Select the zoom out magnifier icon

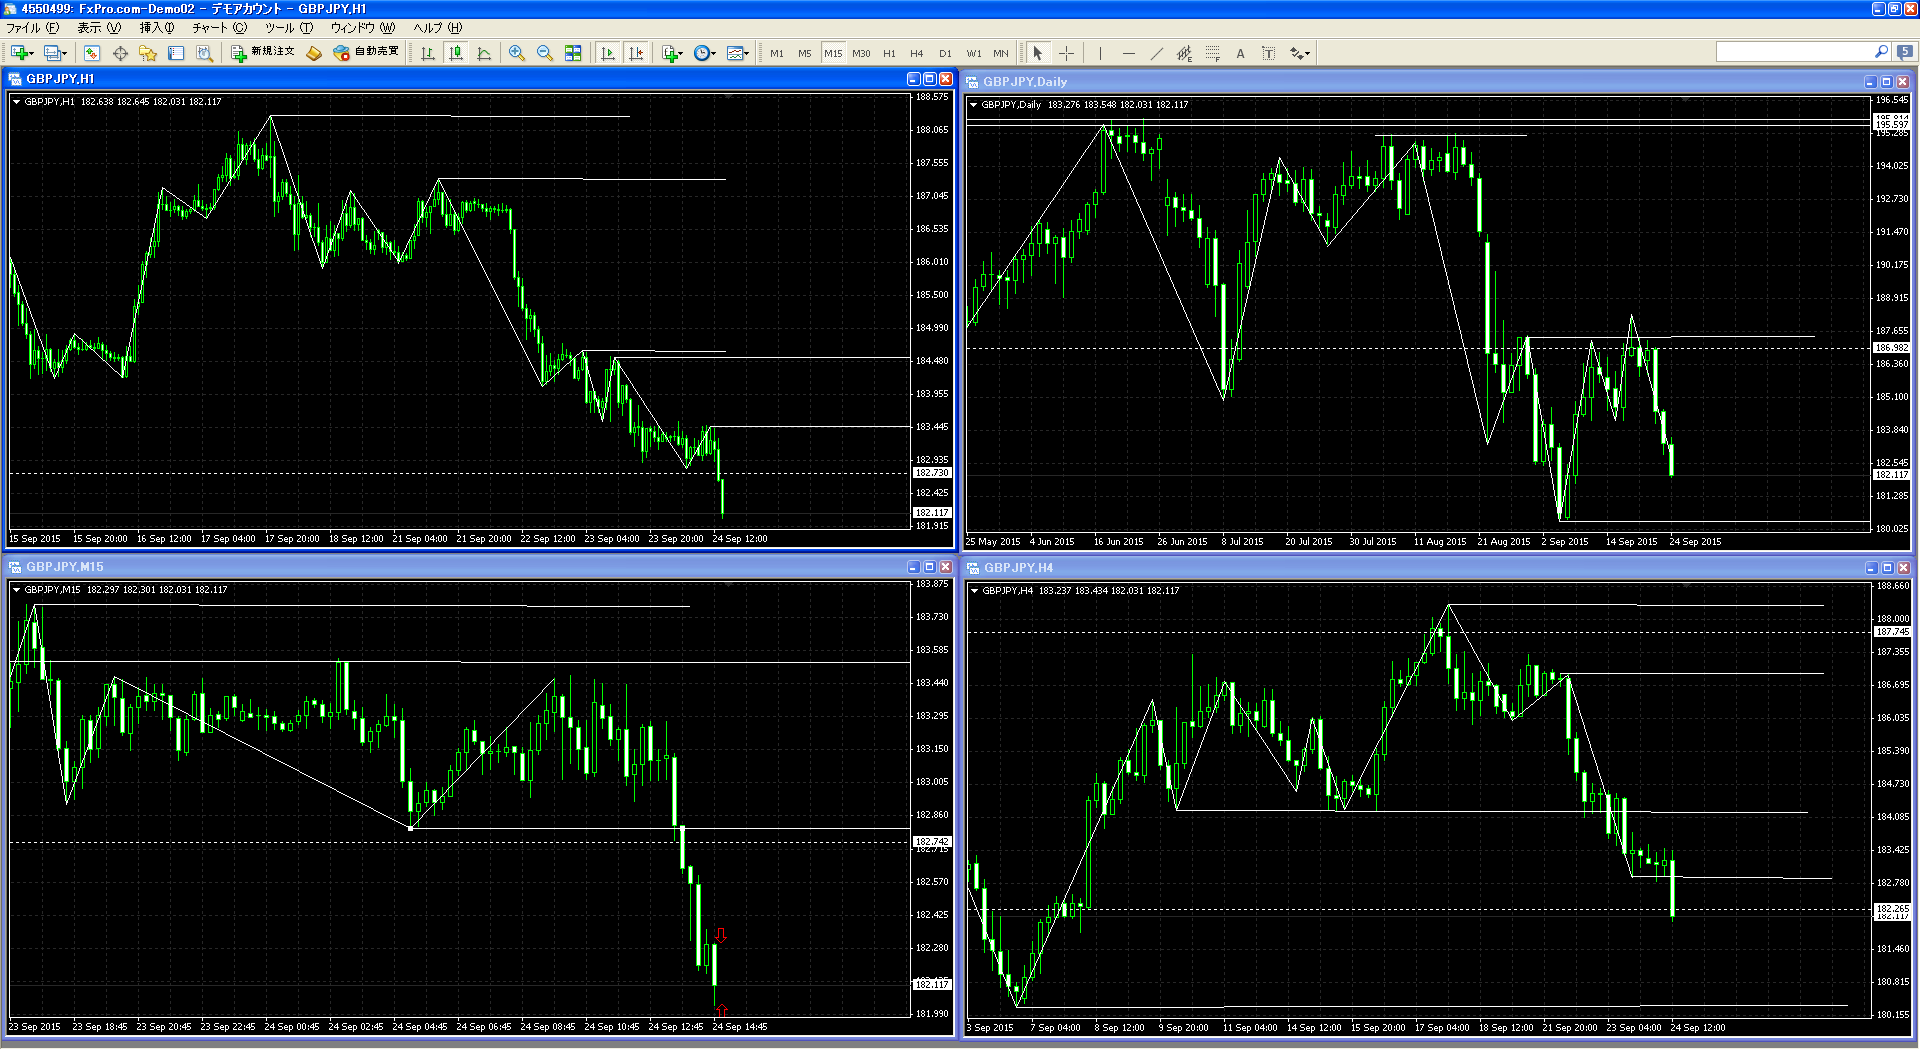545,53
